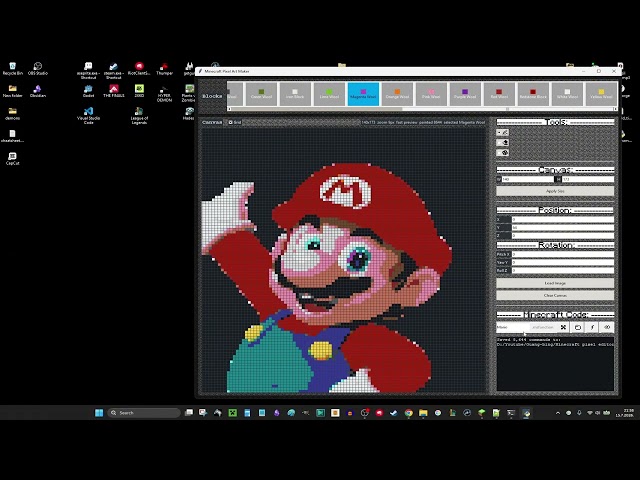This screenshot has height=480, width=640.
Task: Click the Clear Canvas button
Action: tap(555, 296)
